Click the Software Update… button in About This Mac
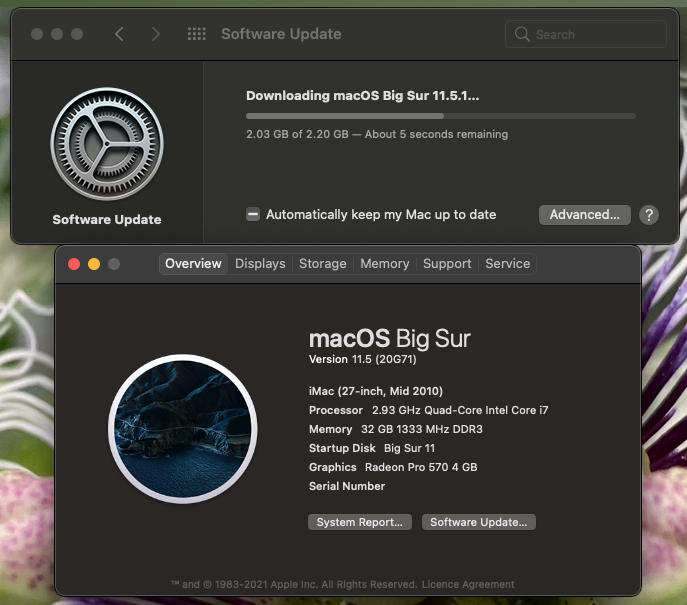The height and width of the screenshot is (605, 687). pyautogui.click(x=478, y=522)
